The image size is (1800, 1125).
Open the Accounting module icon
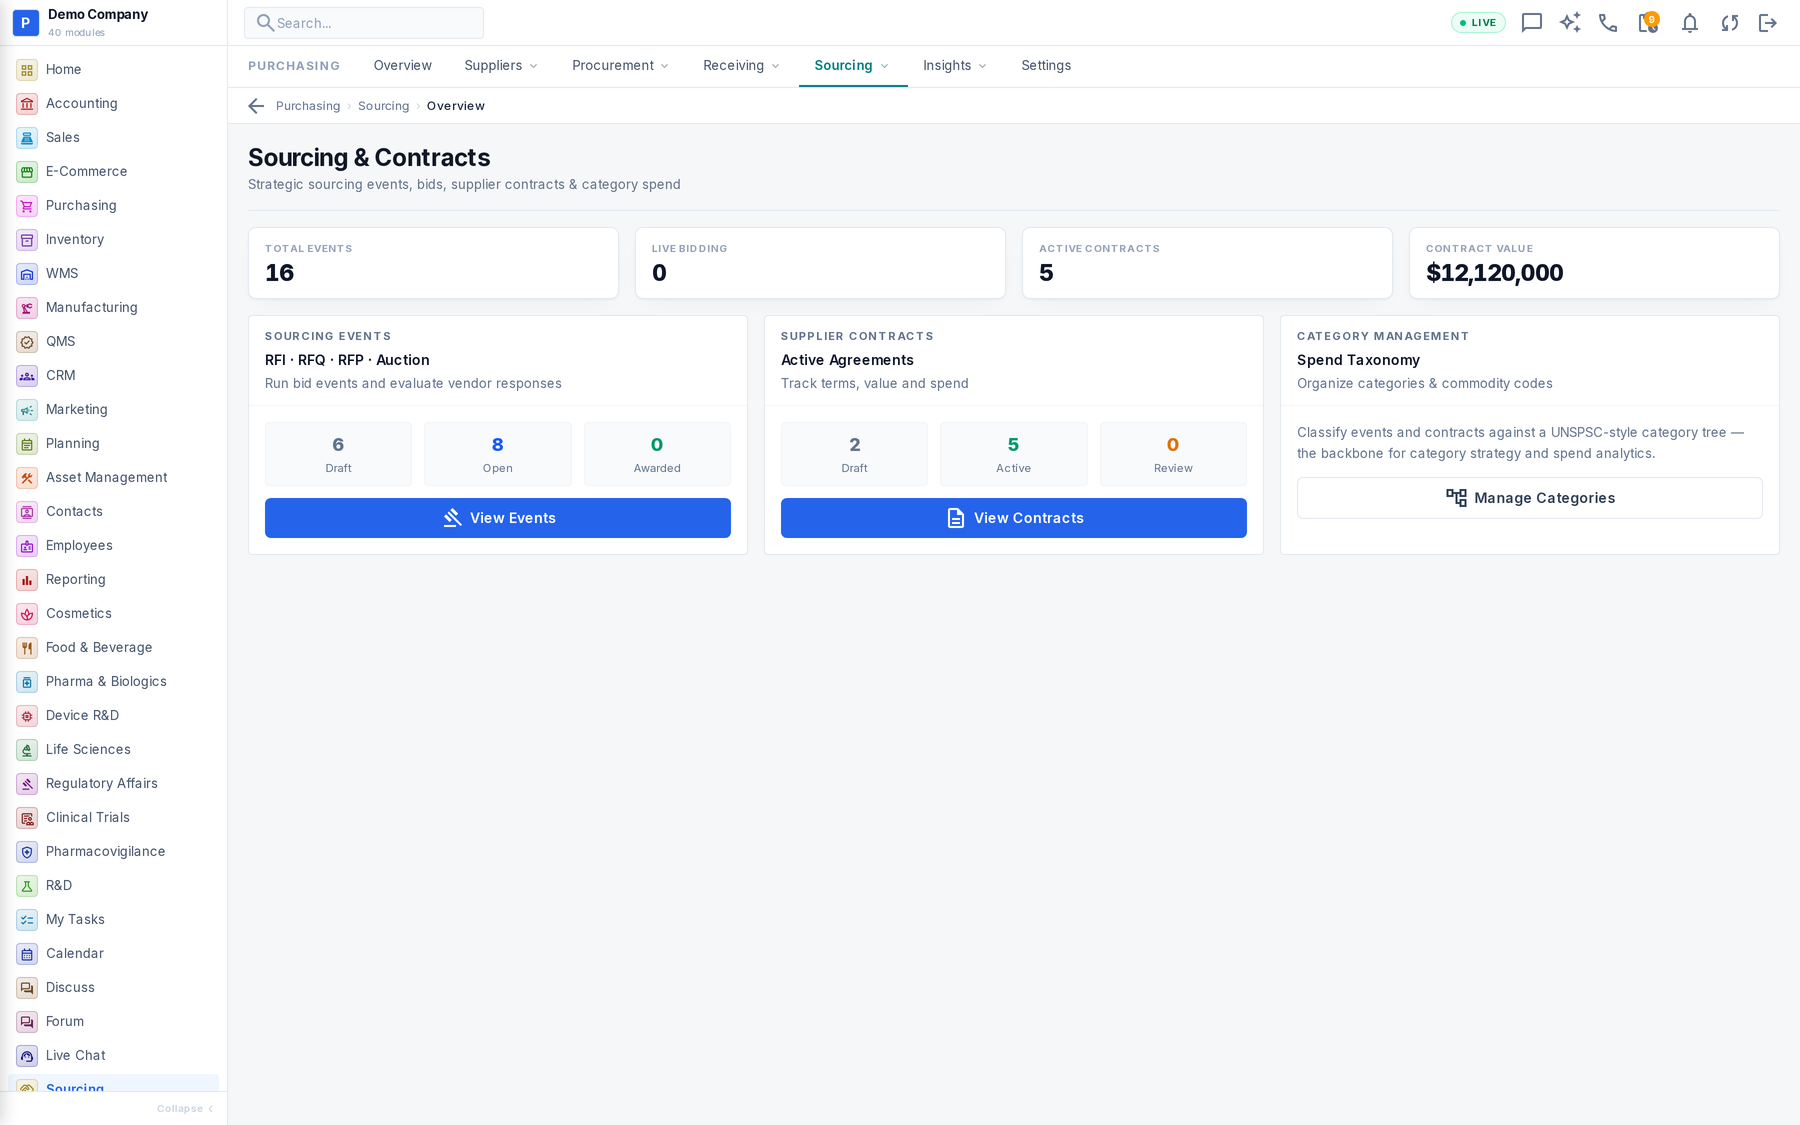pyautogui.click(x=27, y=104)
